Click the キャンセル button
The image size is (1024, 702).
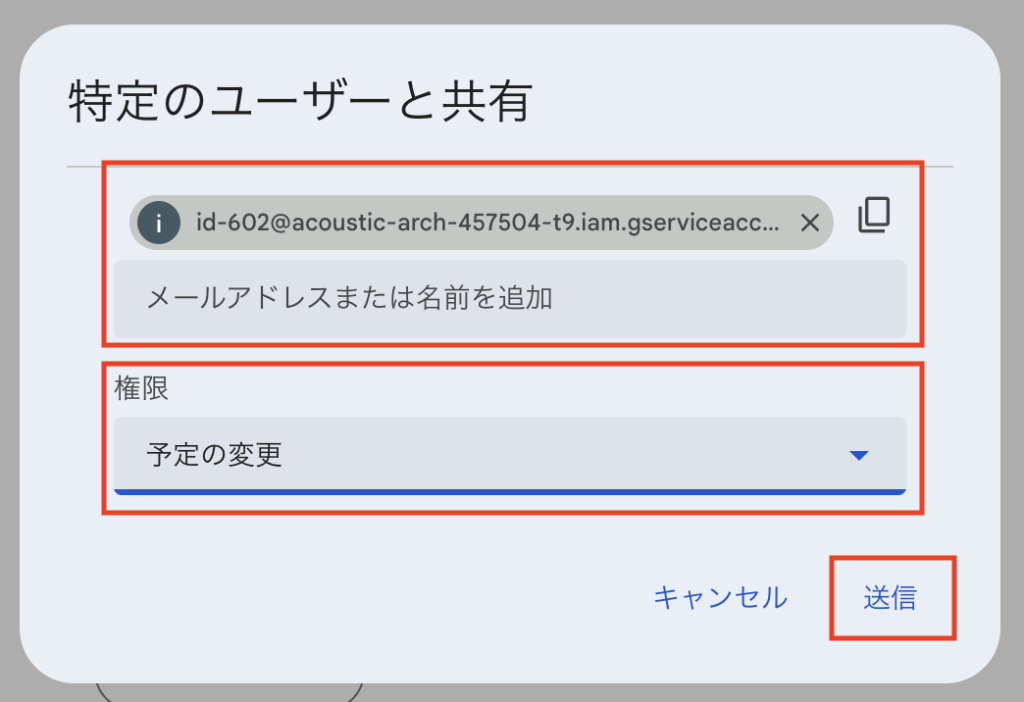coord(720,598)
